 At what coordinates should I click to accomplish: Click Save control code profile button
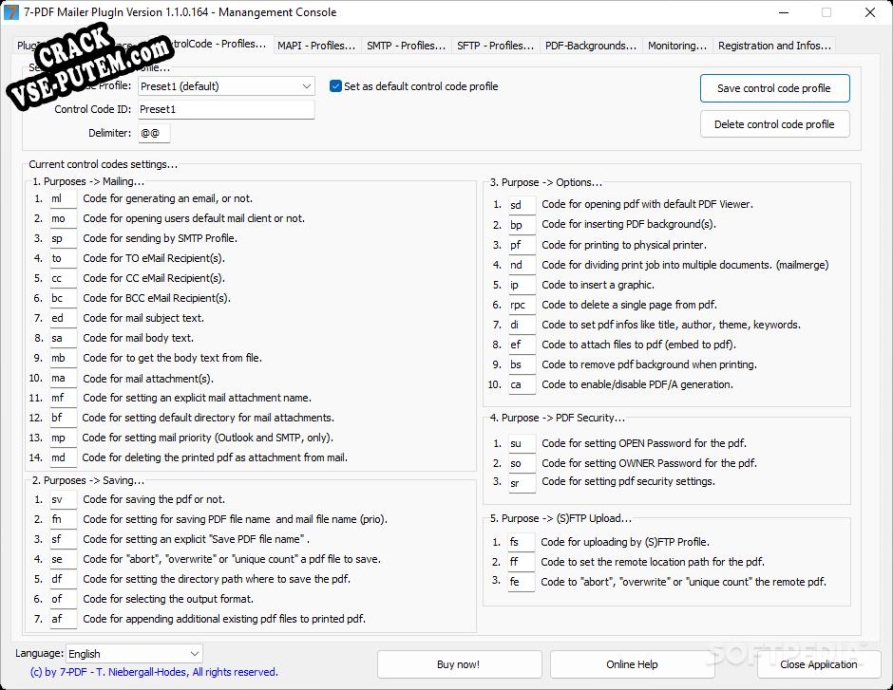coord(775,88)
